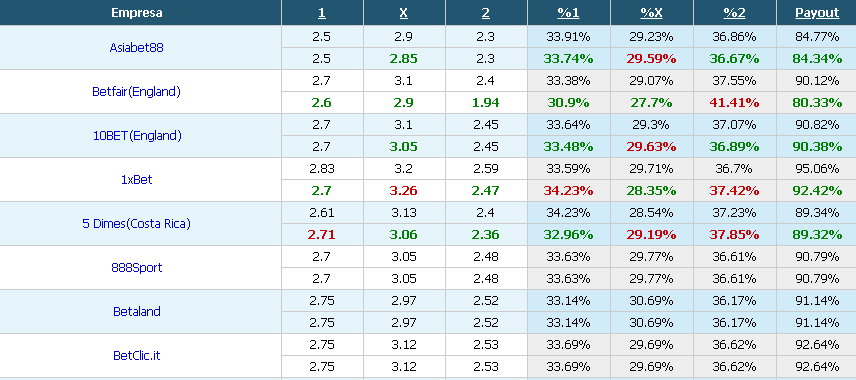Sort by the %X column header

651,13
